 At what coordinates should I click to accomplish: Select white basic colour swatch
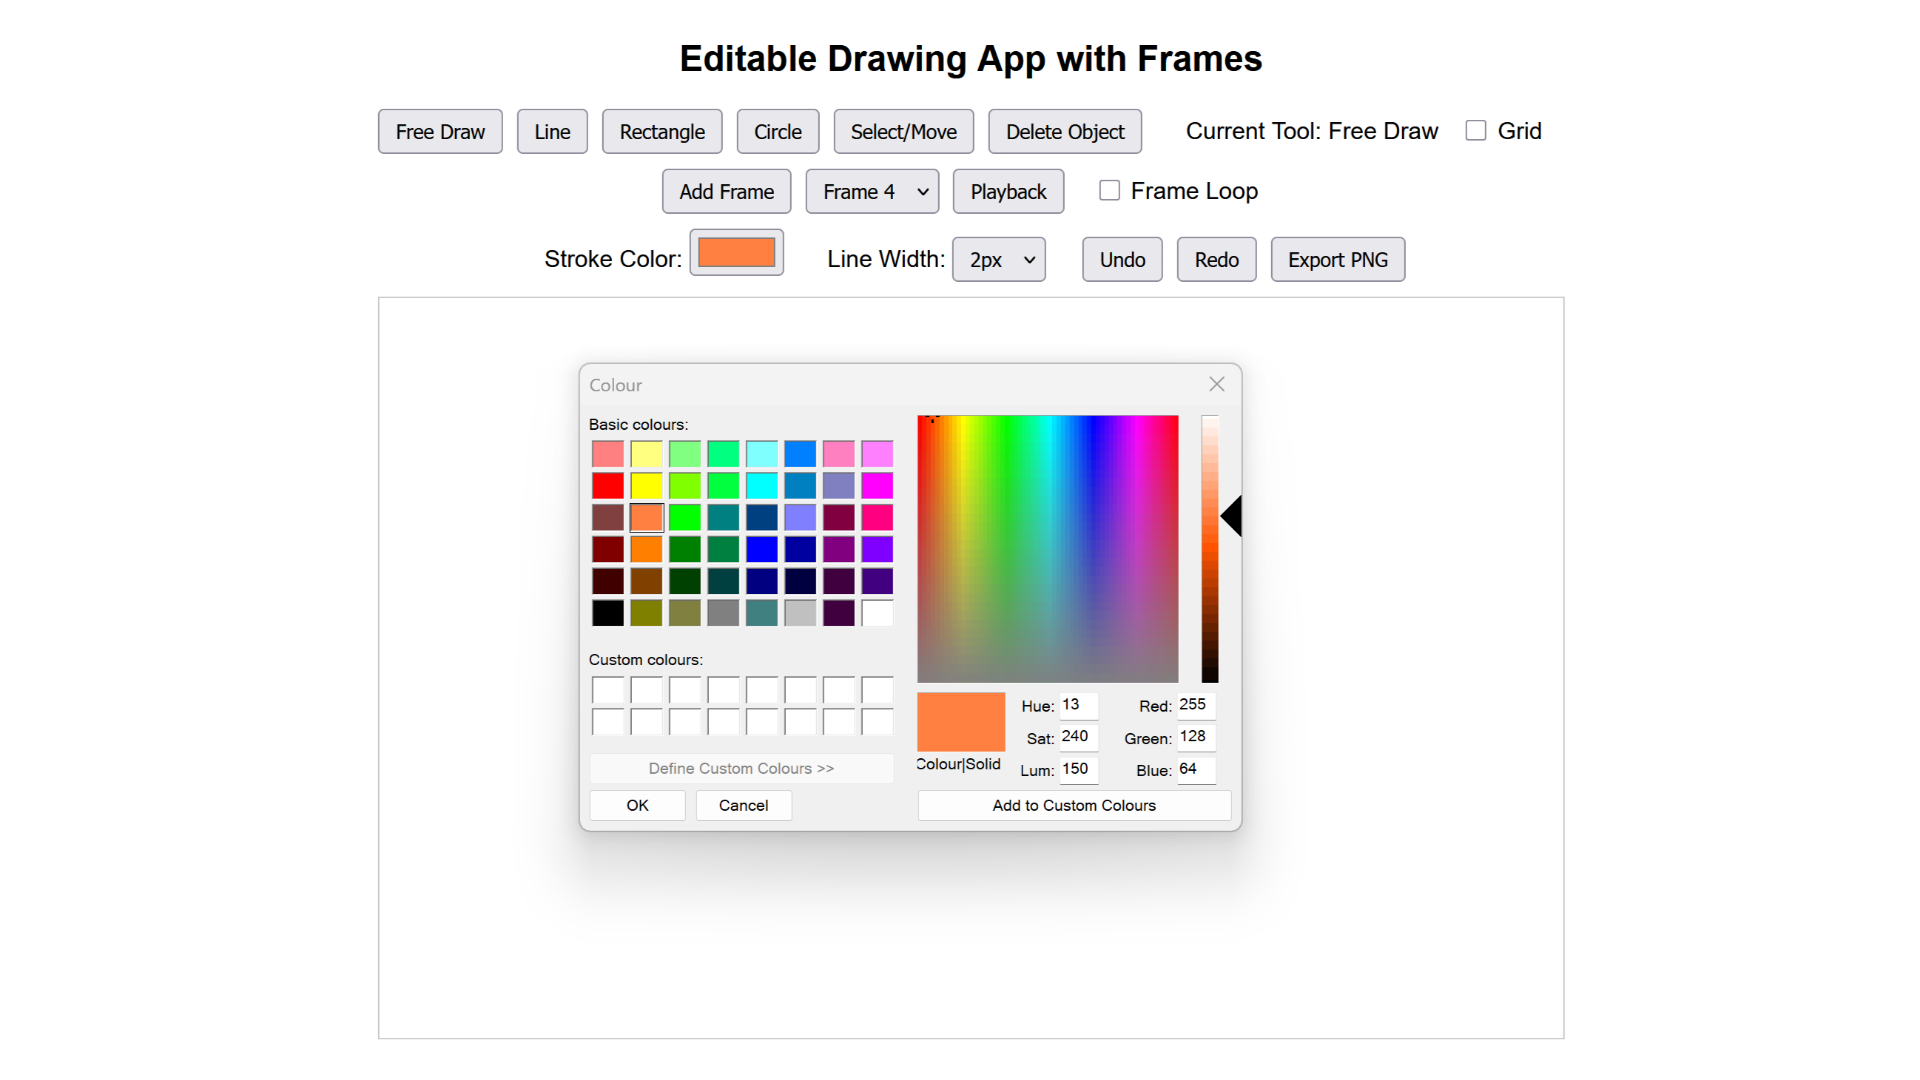pos(877,613)
